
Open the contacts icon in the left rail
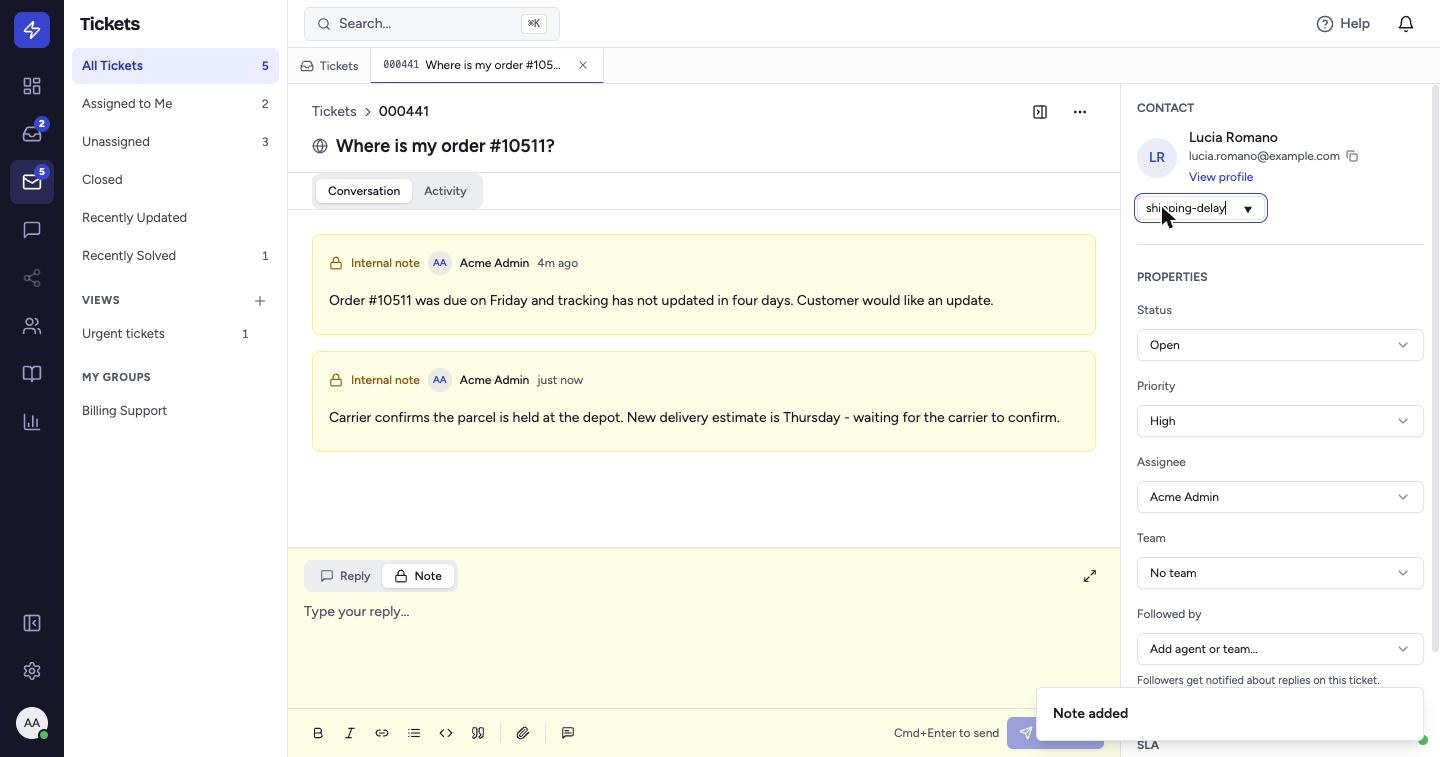(x=32, y=326)
